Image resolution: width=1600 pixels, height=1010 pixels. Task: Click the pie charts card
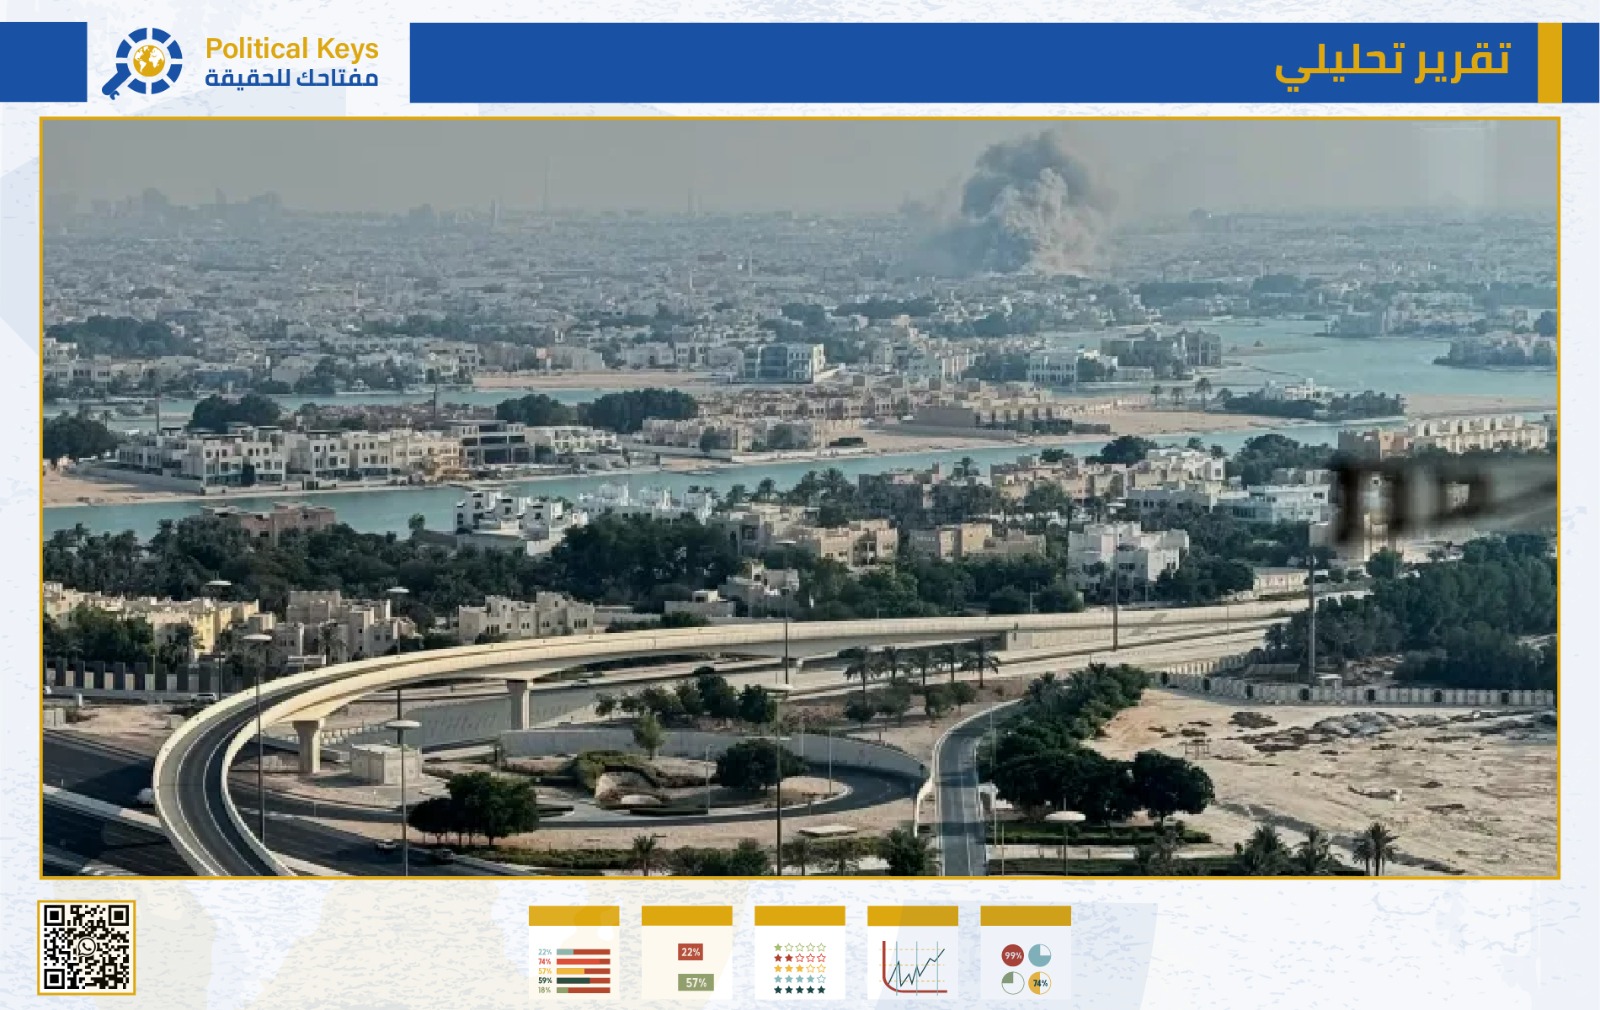(x=1025, y=953)
